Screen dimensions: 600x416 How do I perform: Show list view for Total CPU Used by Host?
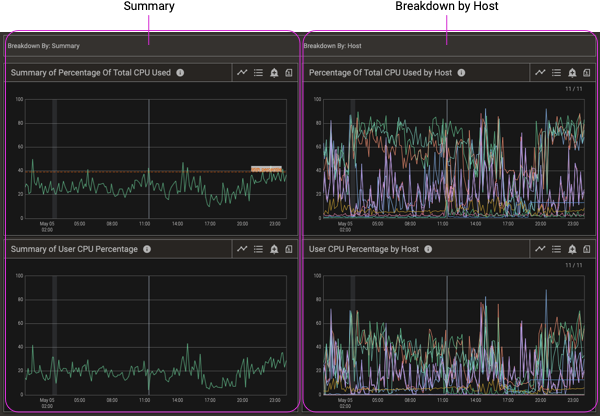point(556,73)
